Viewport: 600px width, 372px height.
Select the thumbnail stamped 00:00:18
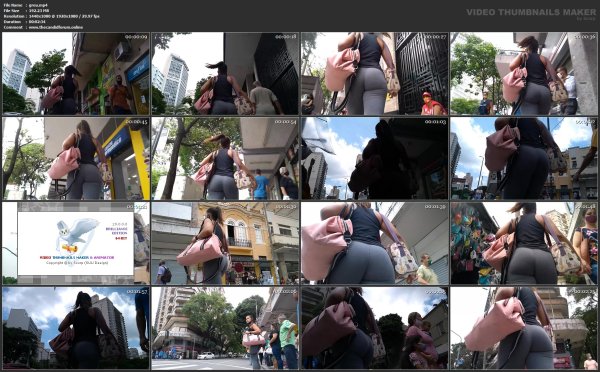click(x=225, y=73)
